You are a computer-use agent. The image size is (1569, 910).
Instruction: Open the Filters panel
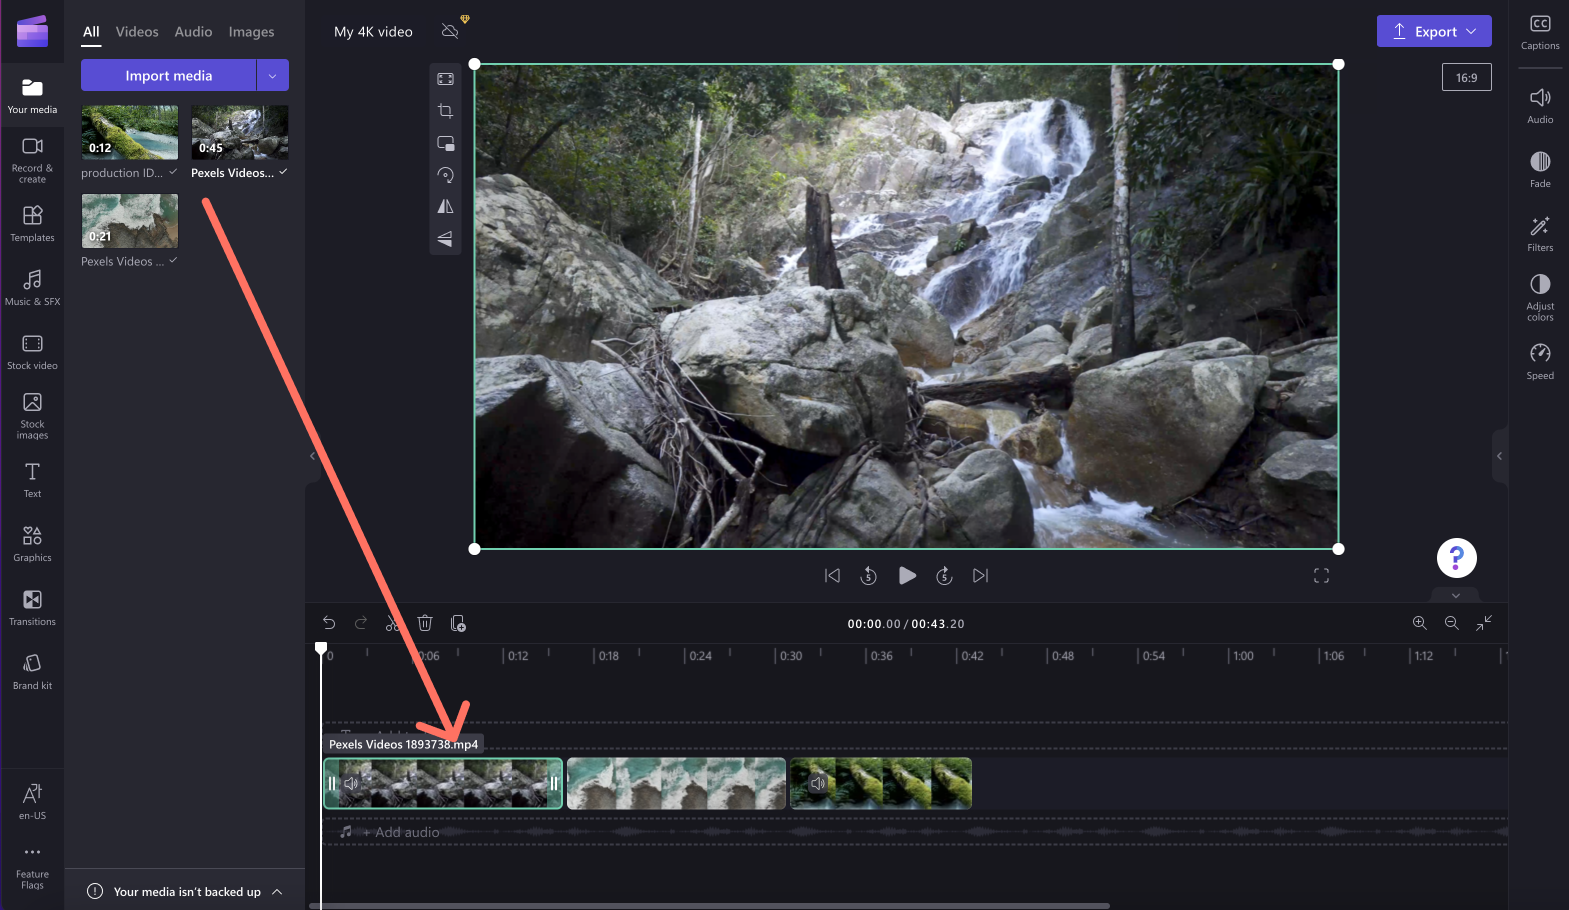pos(1540,233)
